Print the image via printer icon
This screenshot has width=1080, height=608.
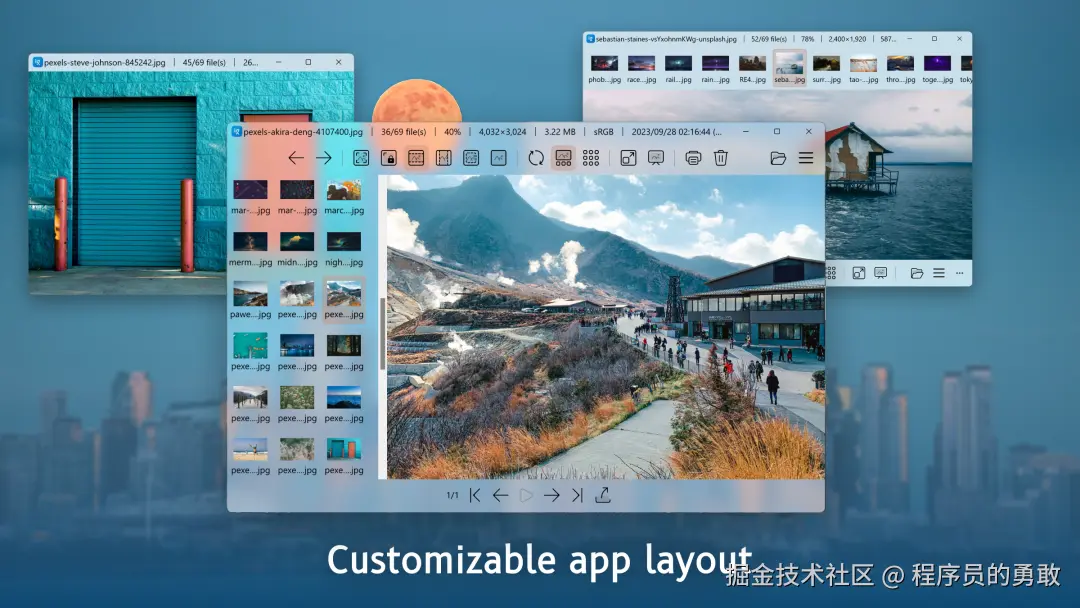[693, 158]
